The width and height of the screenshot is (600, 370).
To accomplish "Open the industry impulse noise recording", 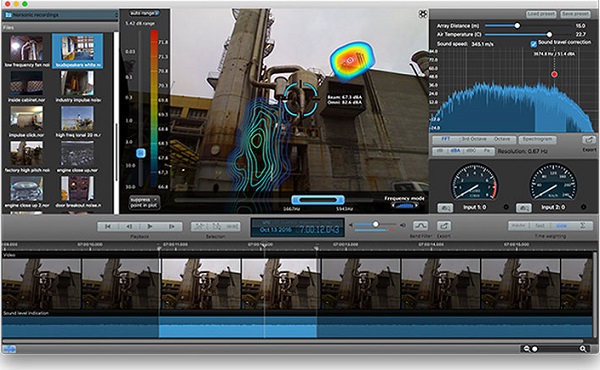I will click(78, 86).
